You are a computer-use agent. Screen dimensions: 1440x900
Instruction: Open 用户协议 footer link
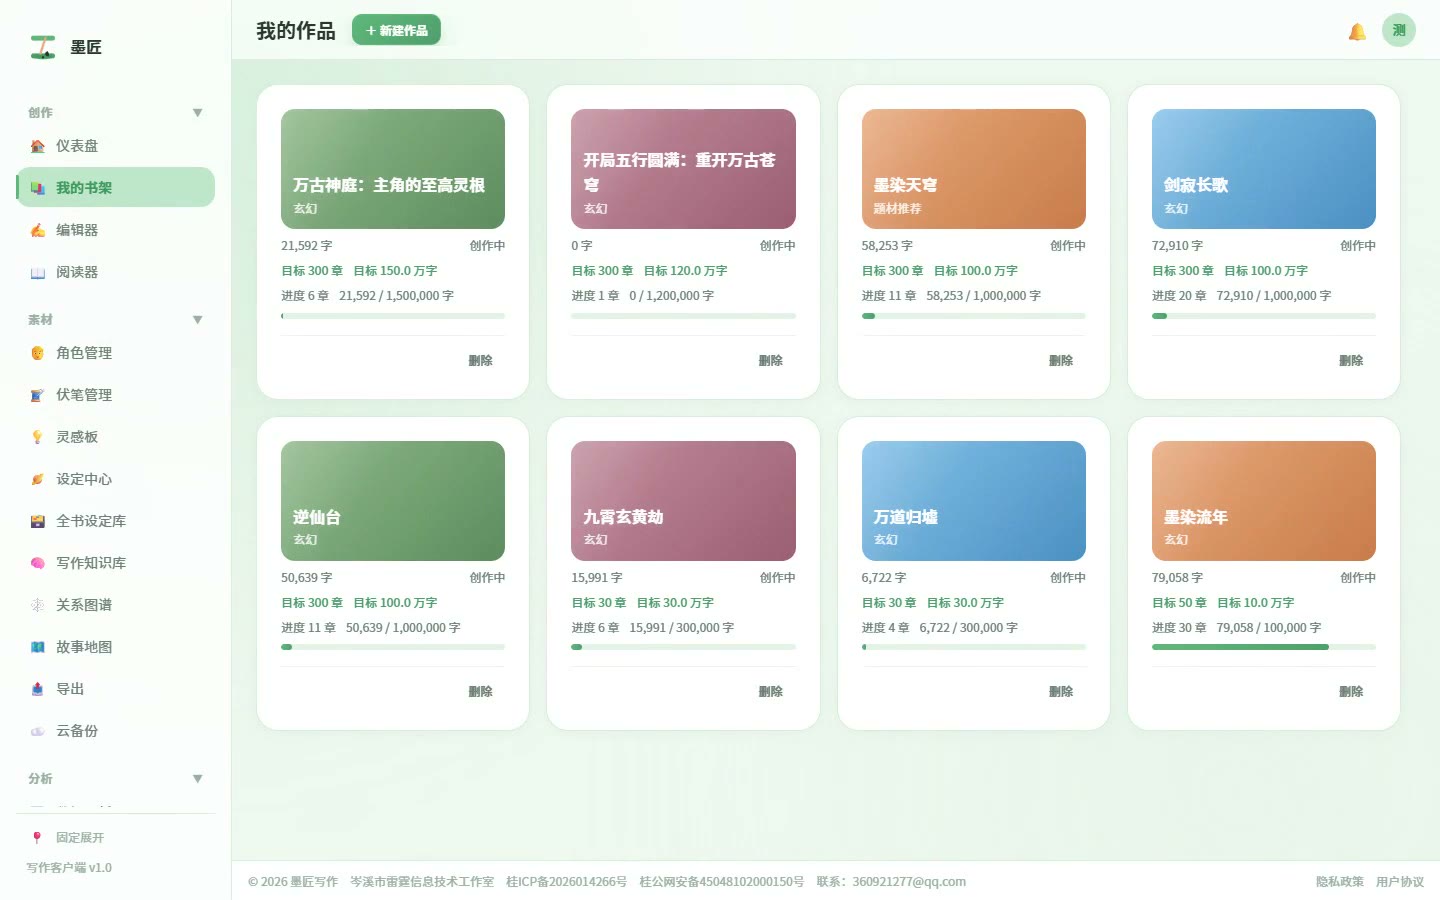pyautogui.click(x=1399, y=882)
